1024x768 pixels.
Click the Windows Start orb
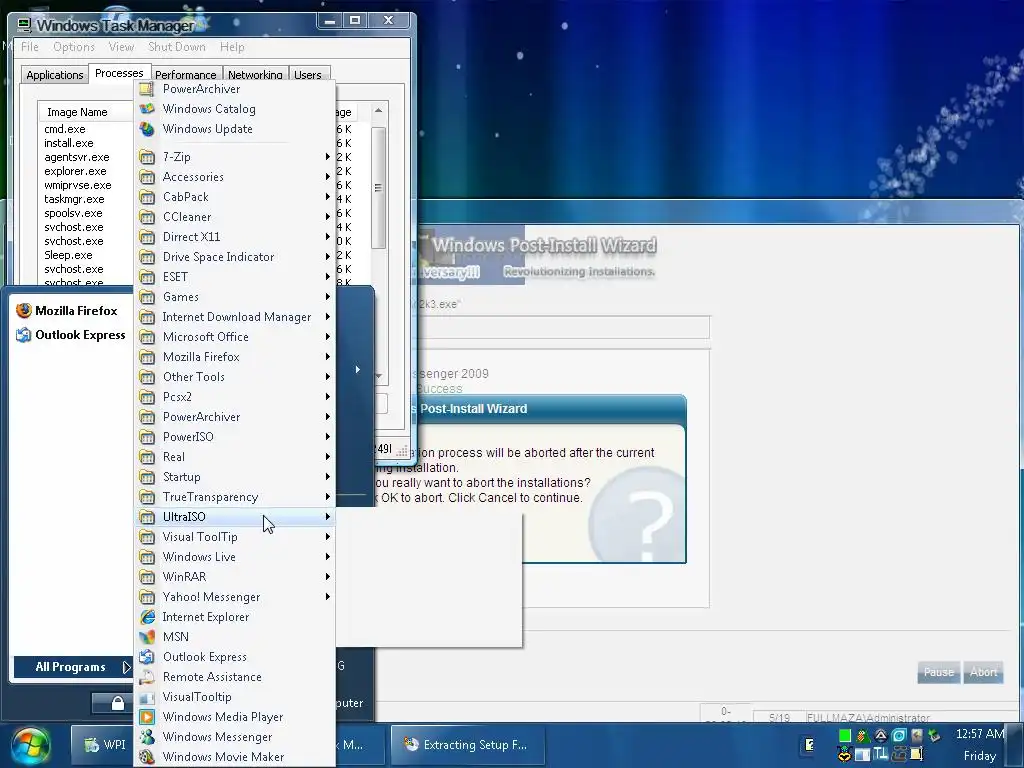[x=31, y=745]
